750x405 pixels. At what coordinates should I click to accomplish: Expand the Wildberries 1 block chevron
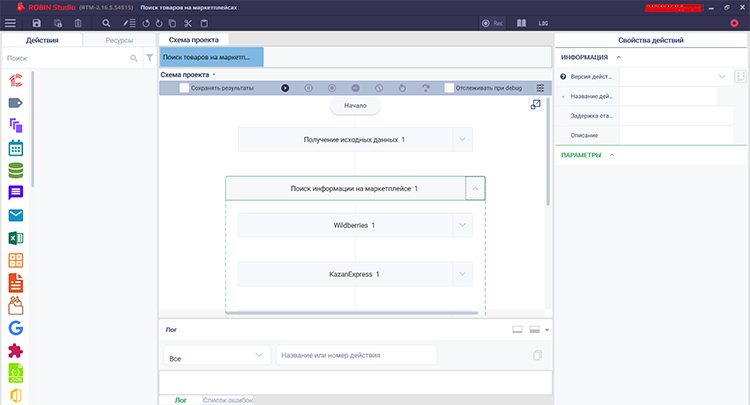(462, 225)
